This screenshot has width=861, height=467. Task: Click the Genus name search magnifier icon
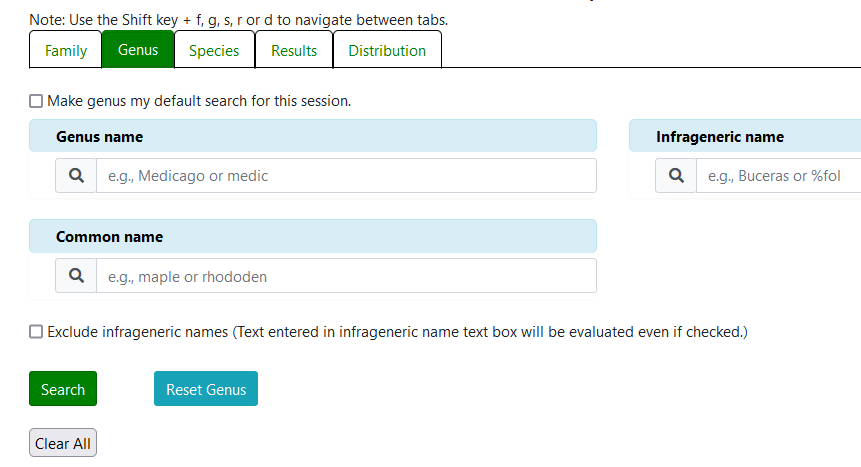76,175
